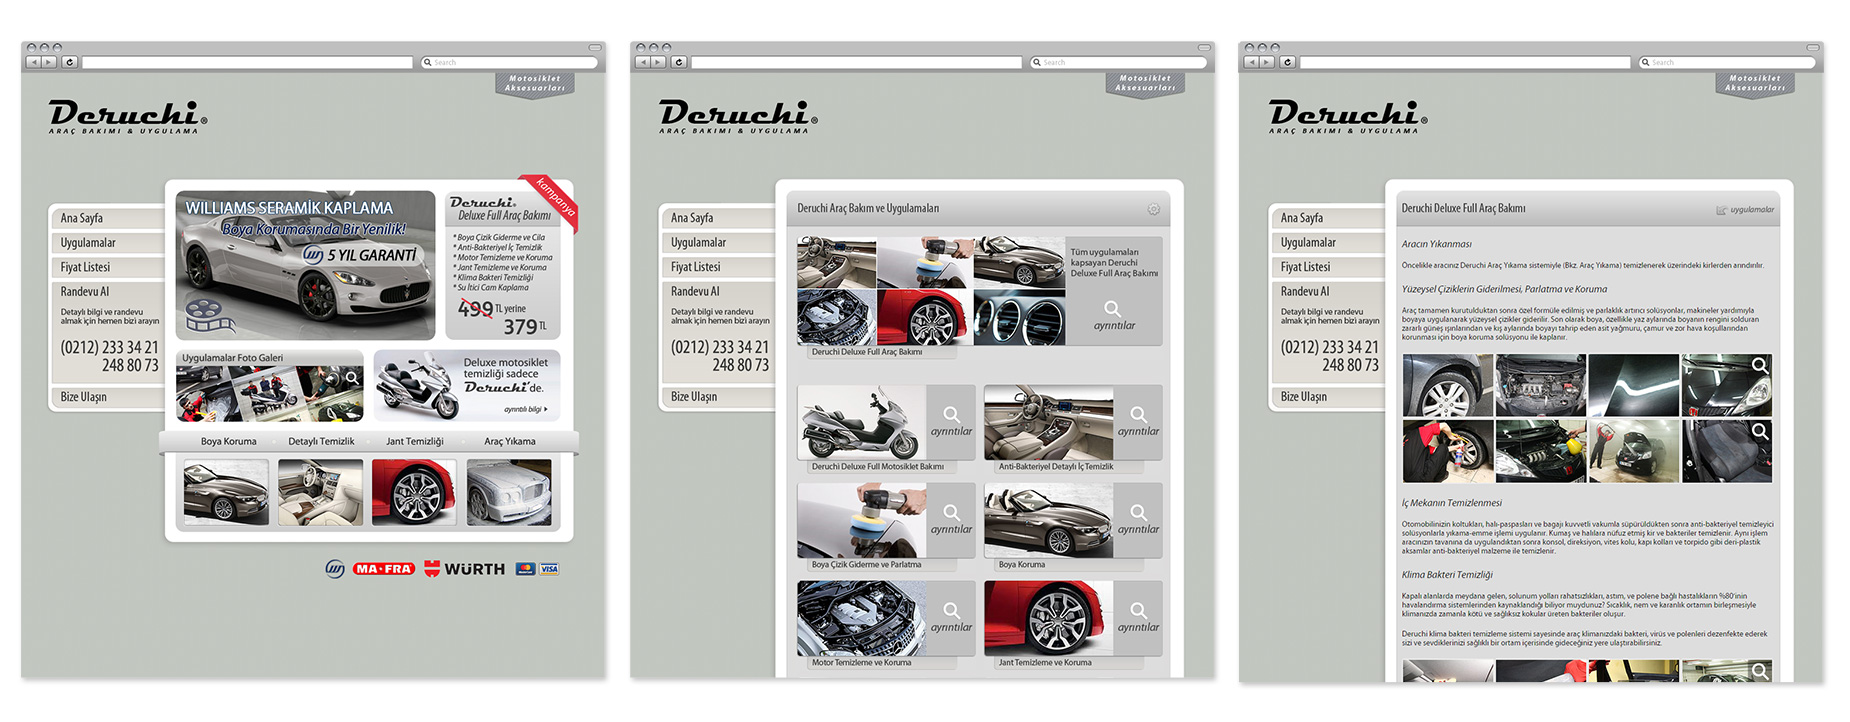Switch to the Jant Temizliği tab
This screenshot has width=1850, height=722.
click(415, 441)
